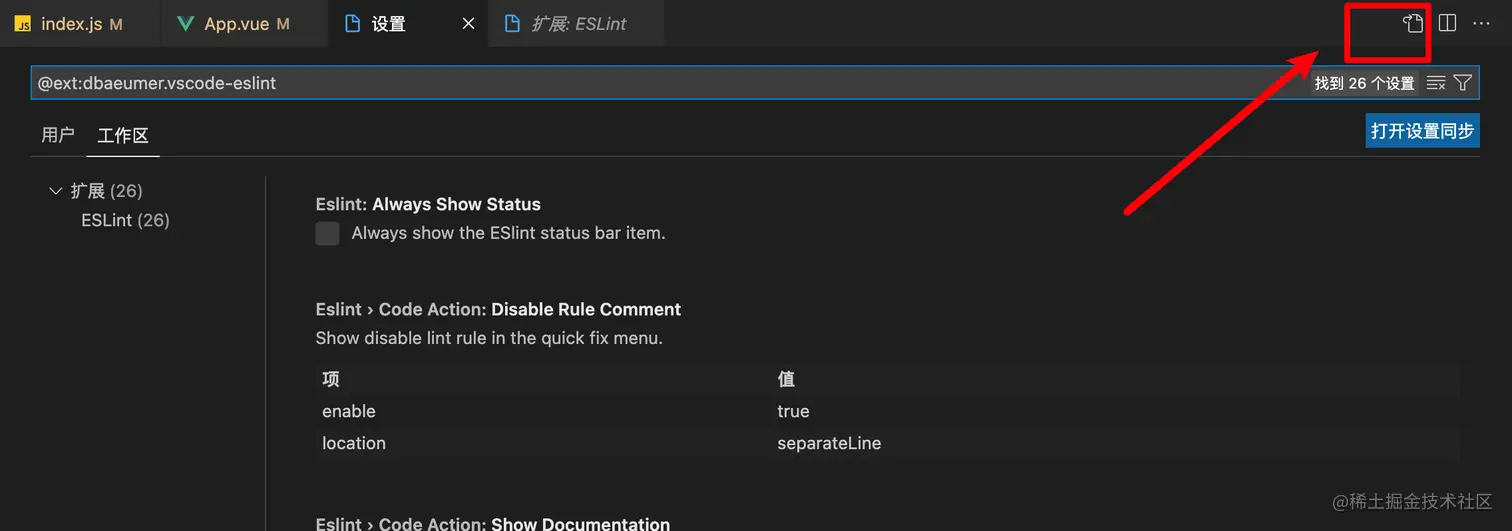Close the 设置 tab
Screen dimensions: 1512x531
tap(468, 24)
